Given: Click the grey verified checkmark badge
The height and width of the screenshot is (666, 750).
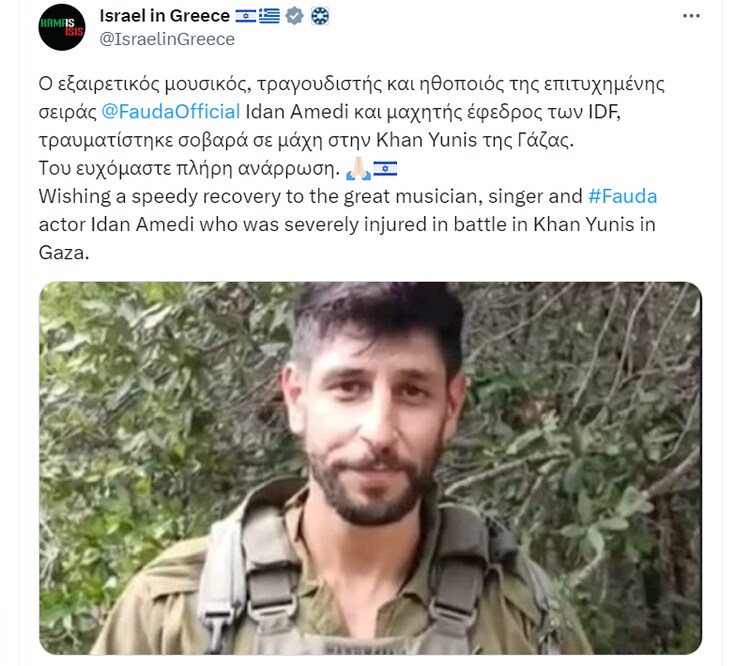Looking at the screenshot, I should click(x=294, y=16).
